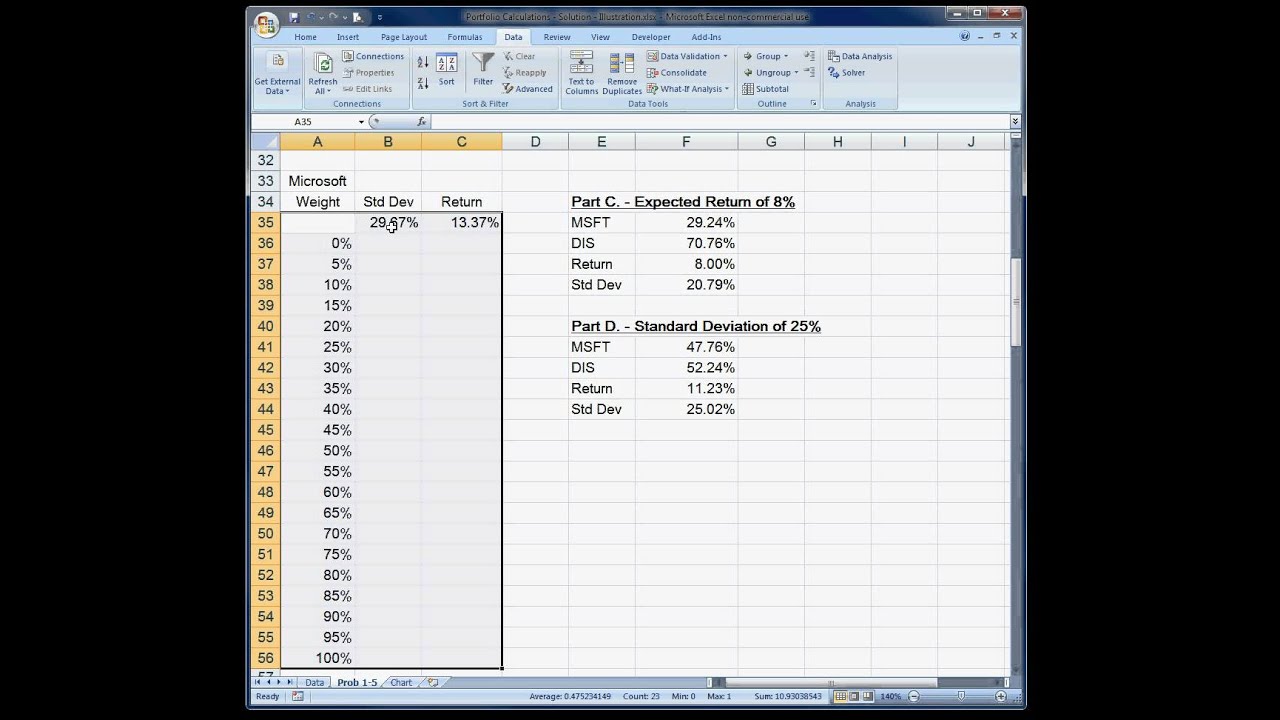Screen dimensions: 1280x720
Task: Click the Part D Standard Deviation heading
Action: [x=696, y=326]
